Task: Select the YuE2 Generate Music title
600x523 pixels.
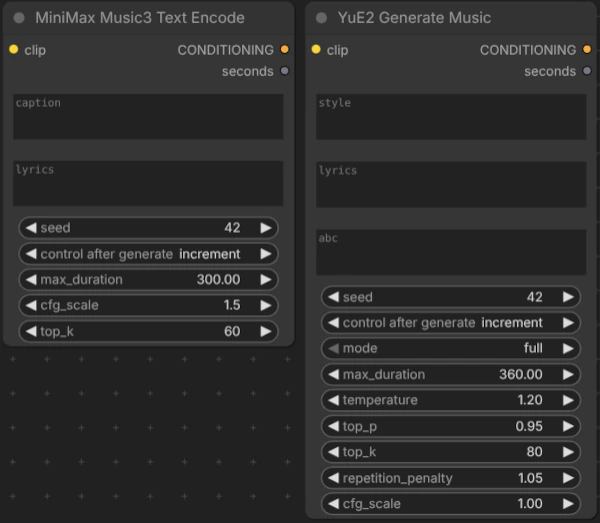Action: (x=414, y=18)
